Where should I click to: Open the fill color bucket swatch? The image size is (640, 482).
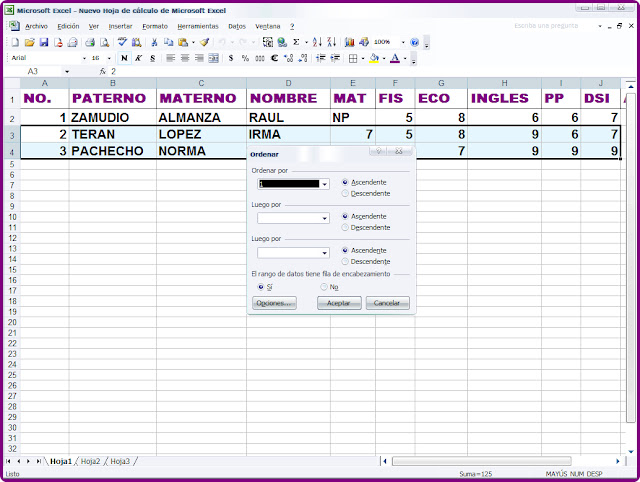pyautogui.click(x=374, y=58)
